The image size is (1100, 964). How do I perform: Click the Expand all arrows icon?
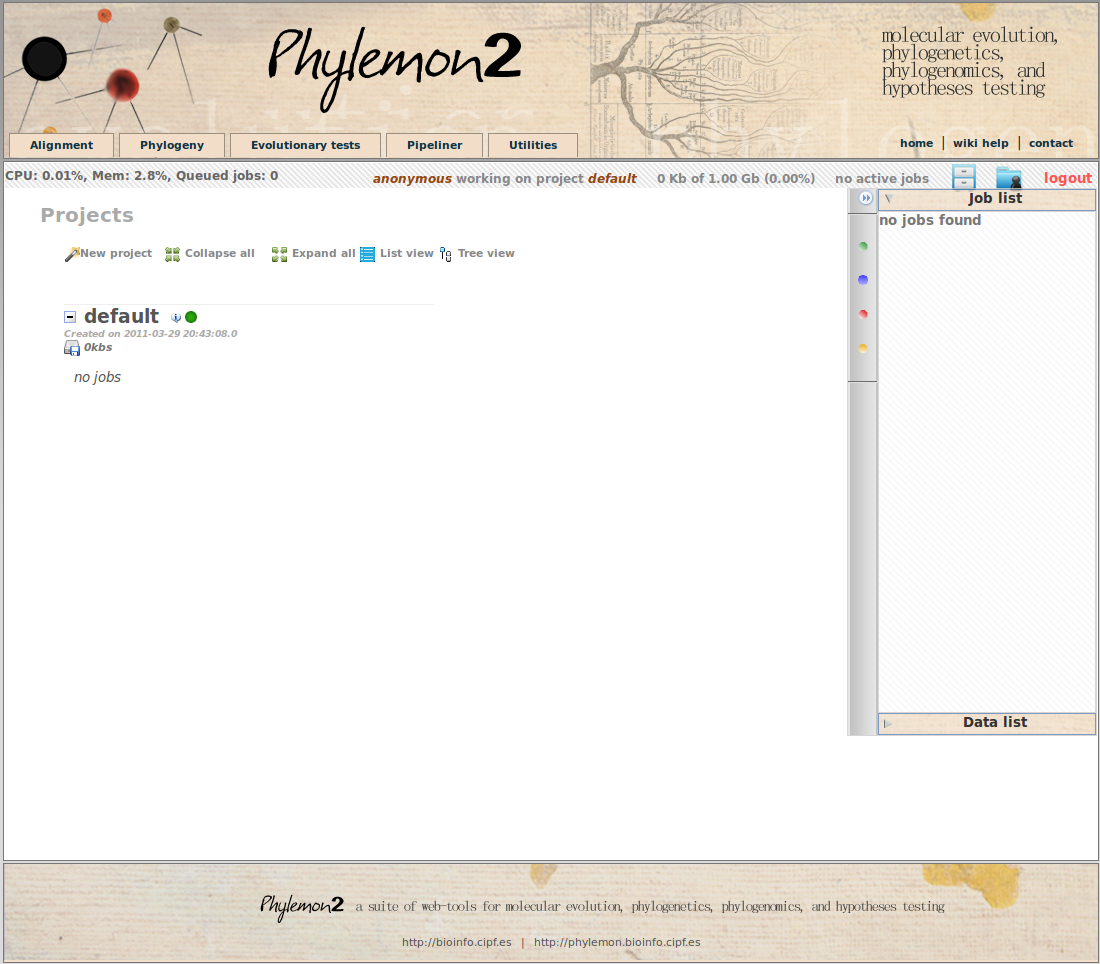point(280,254)
